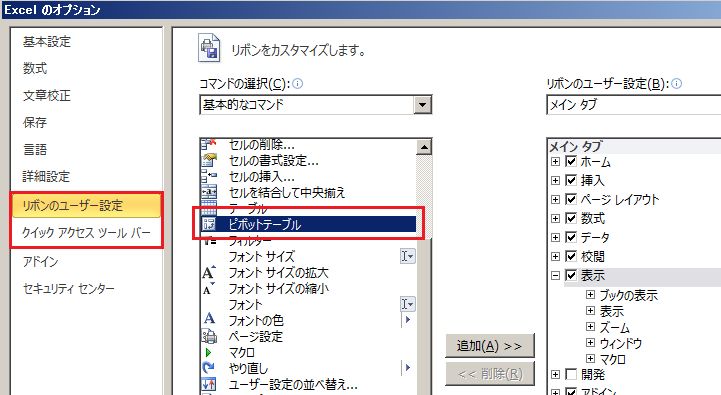Image resolution: width=721 pixels, height=395 pixels.
Task: Uncheck the 校閲 tab checkbox
Action: pyautogui.click(x=571, y=256)
